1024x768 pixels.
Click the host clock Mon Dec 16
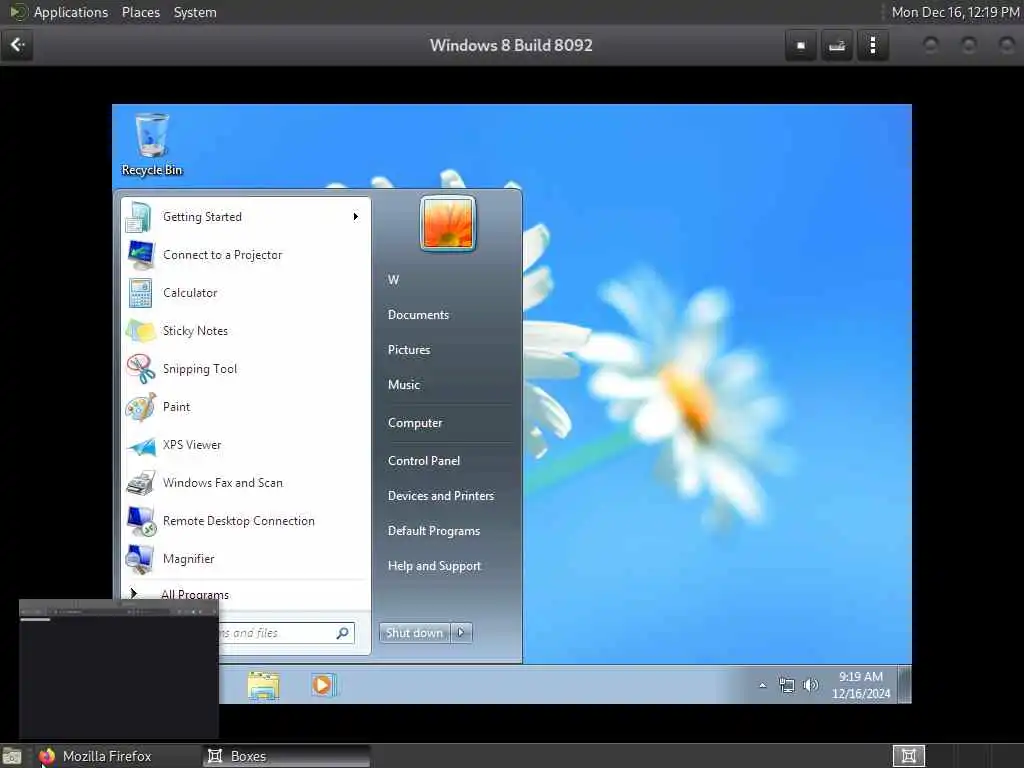[x=955, y=12]
